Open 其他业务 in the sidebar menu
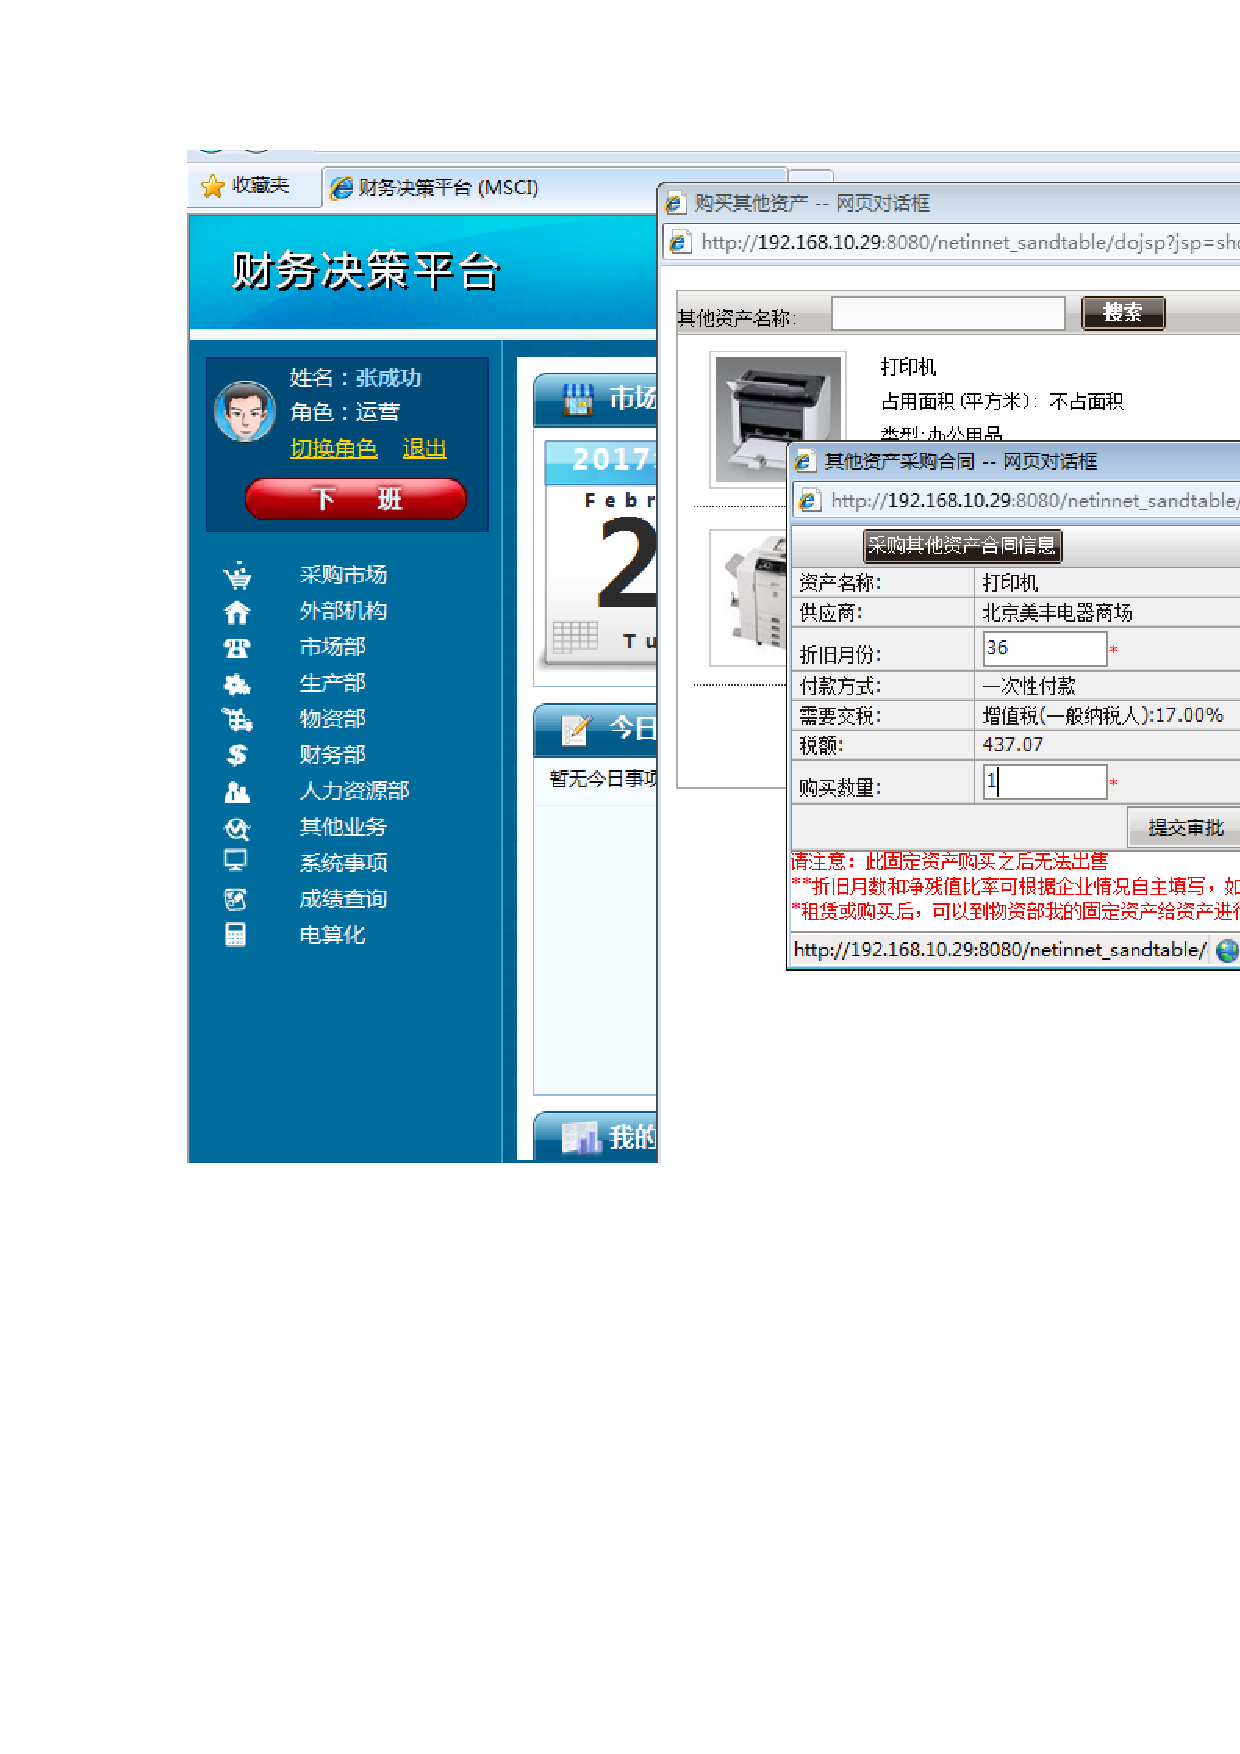 (343, 827)
